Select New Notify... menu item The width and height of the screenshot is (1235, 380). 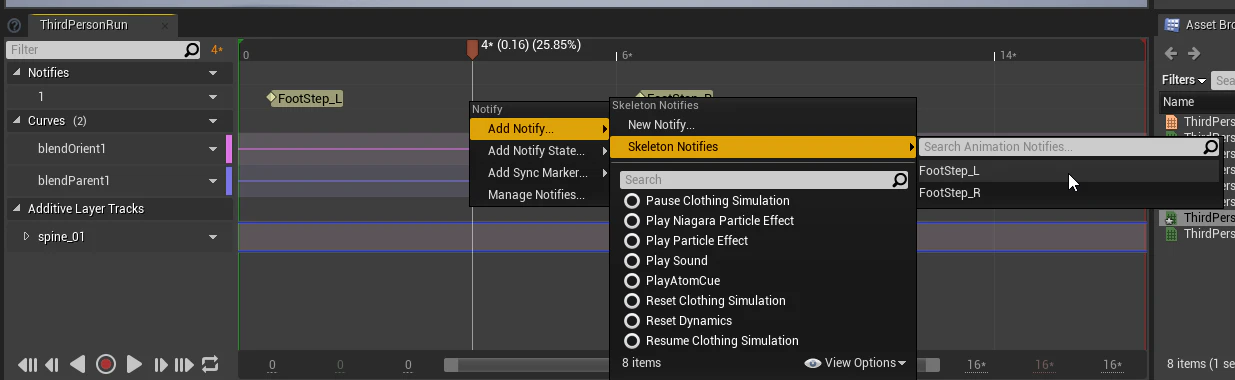tap(763, 125)
